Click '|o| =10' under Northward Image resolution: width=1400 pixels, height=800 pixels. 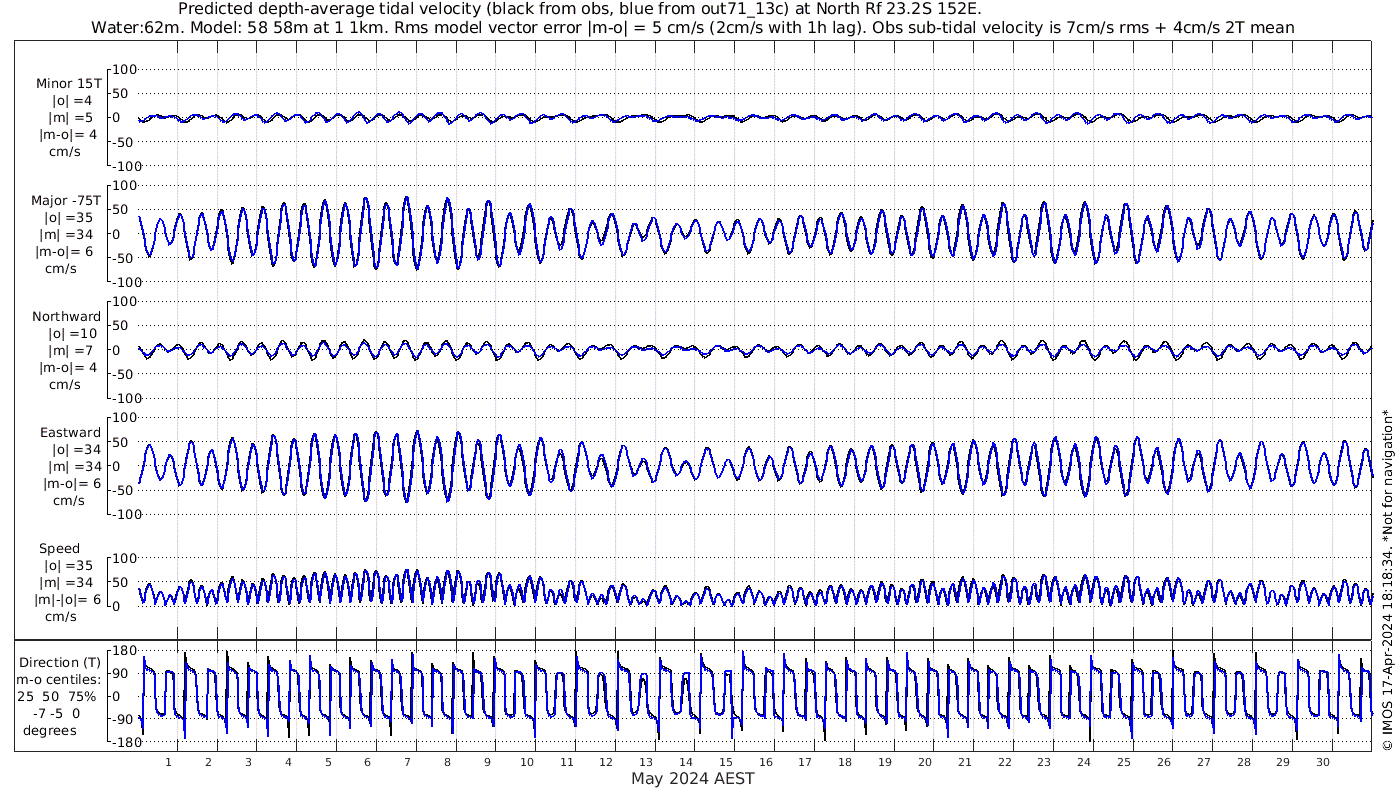(x=72, y=333)
